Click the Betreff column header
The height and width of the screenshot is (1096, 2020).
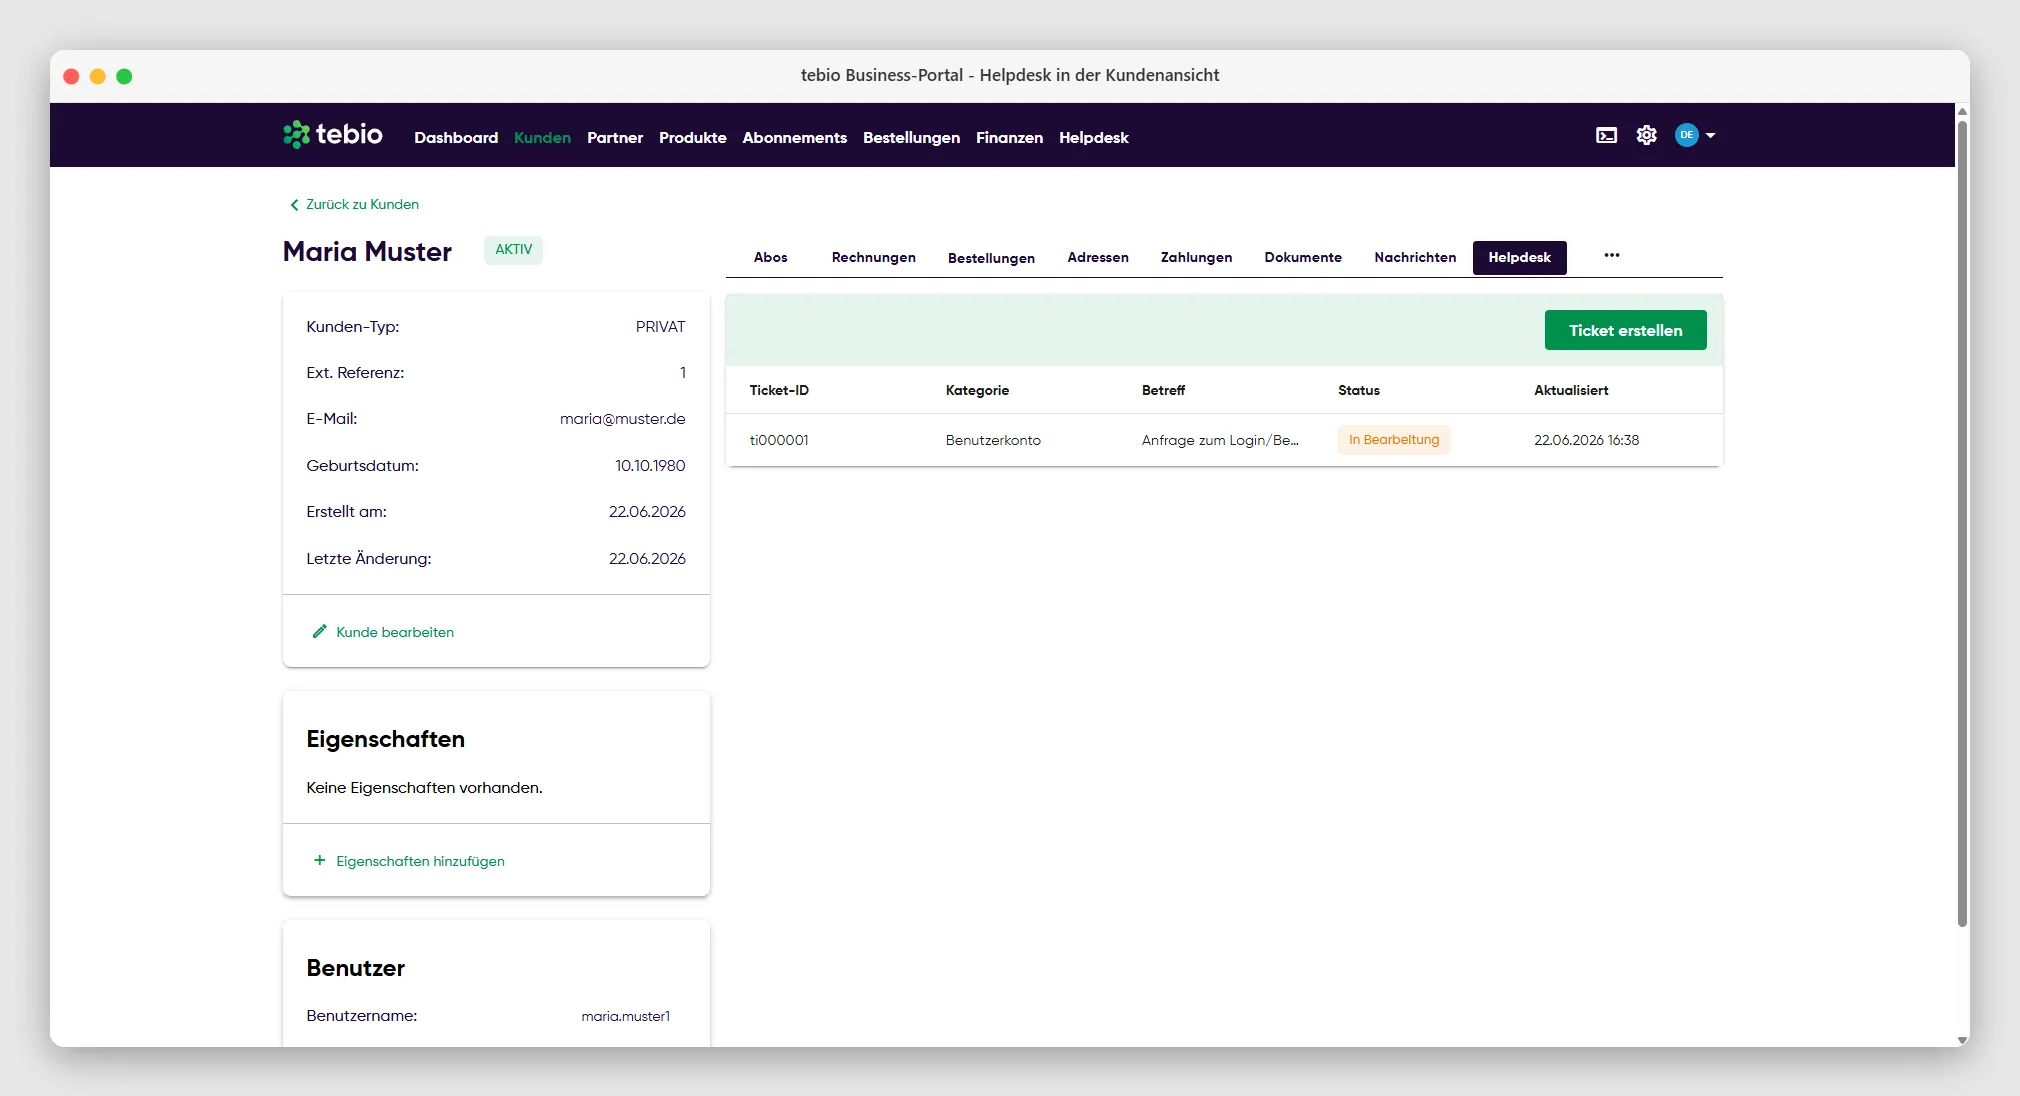[x=1163, y=390]
